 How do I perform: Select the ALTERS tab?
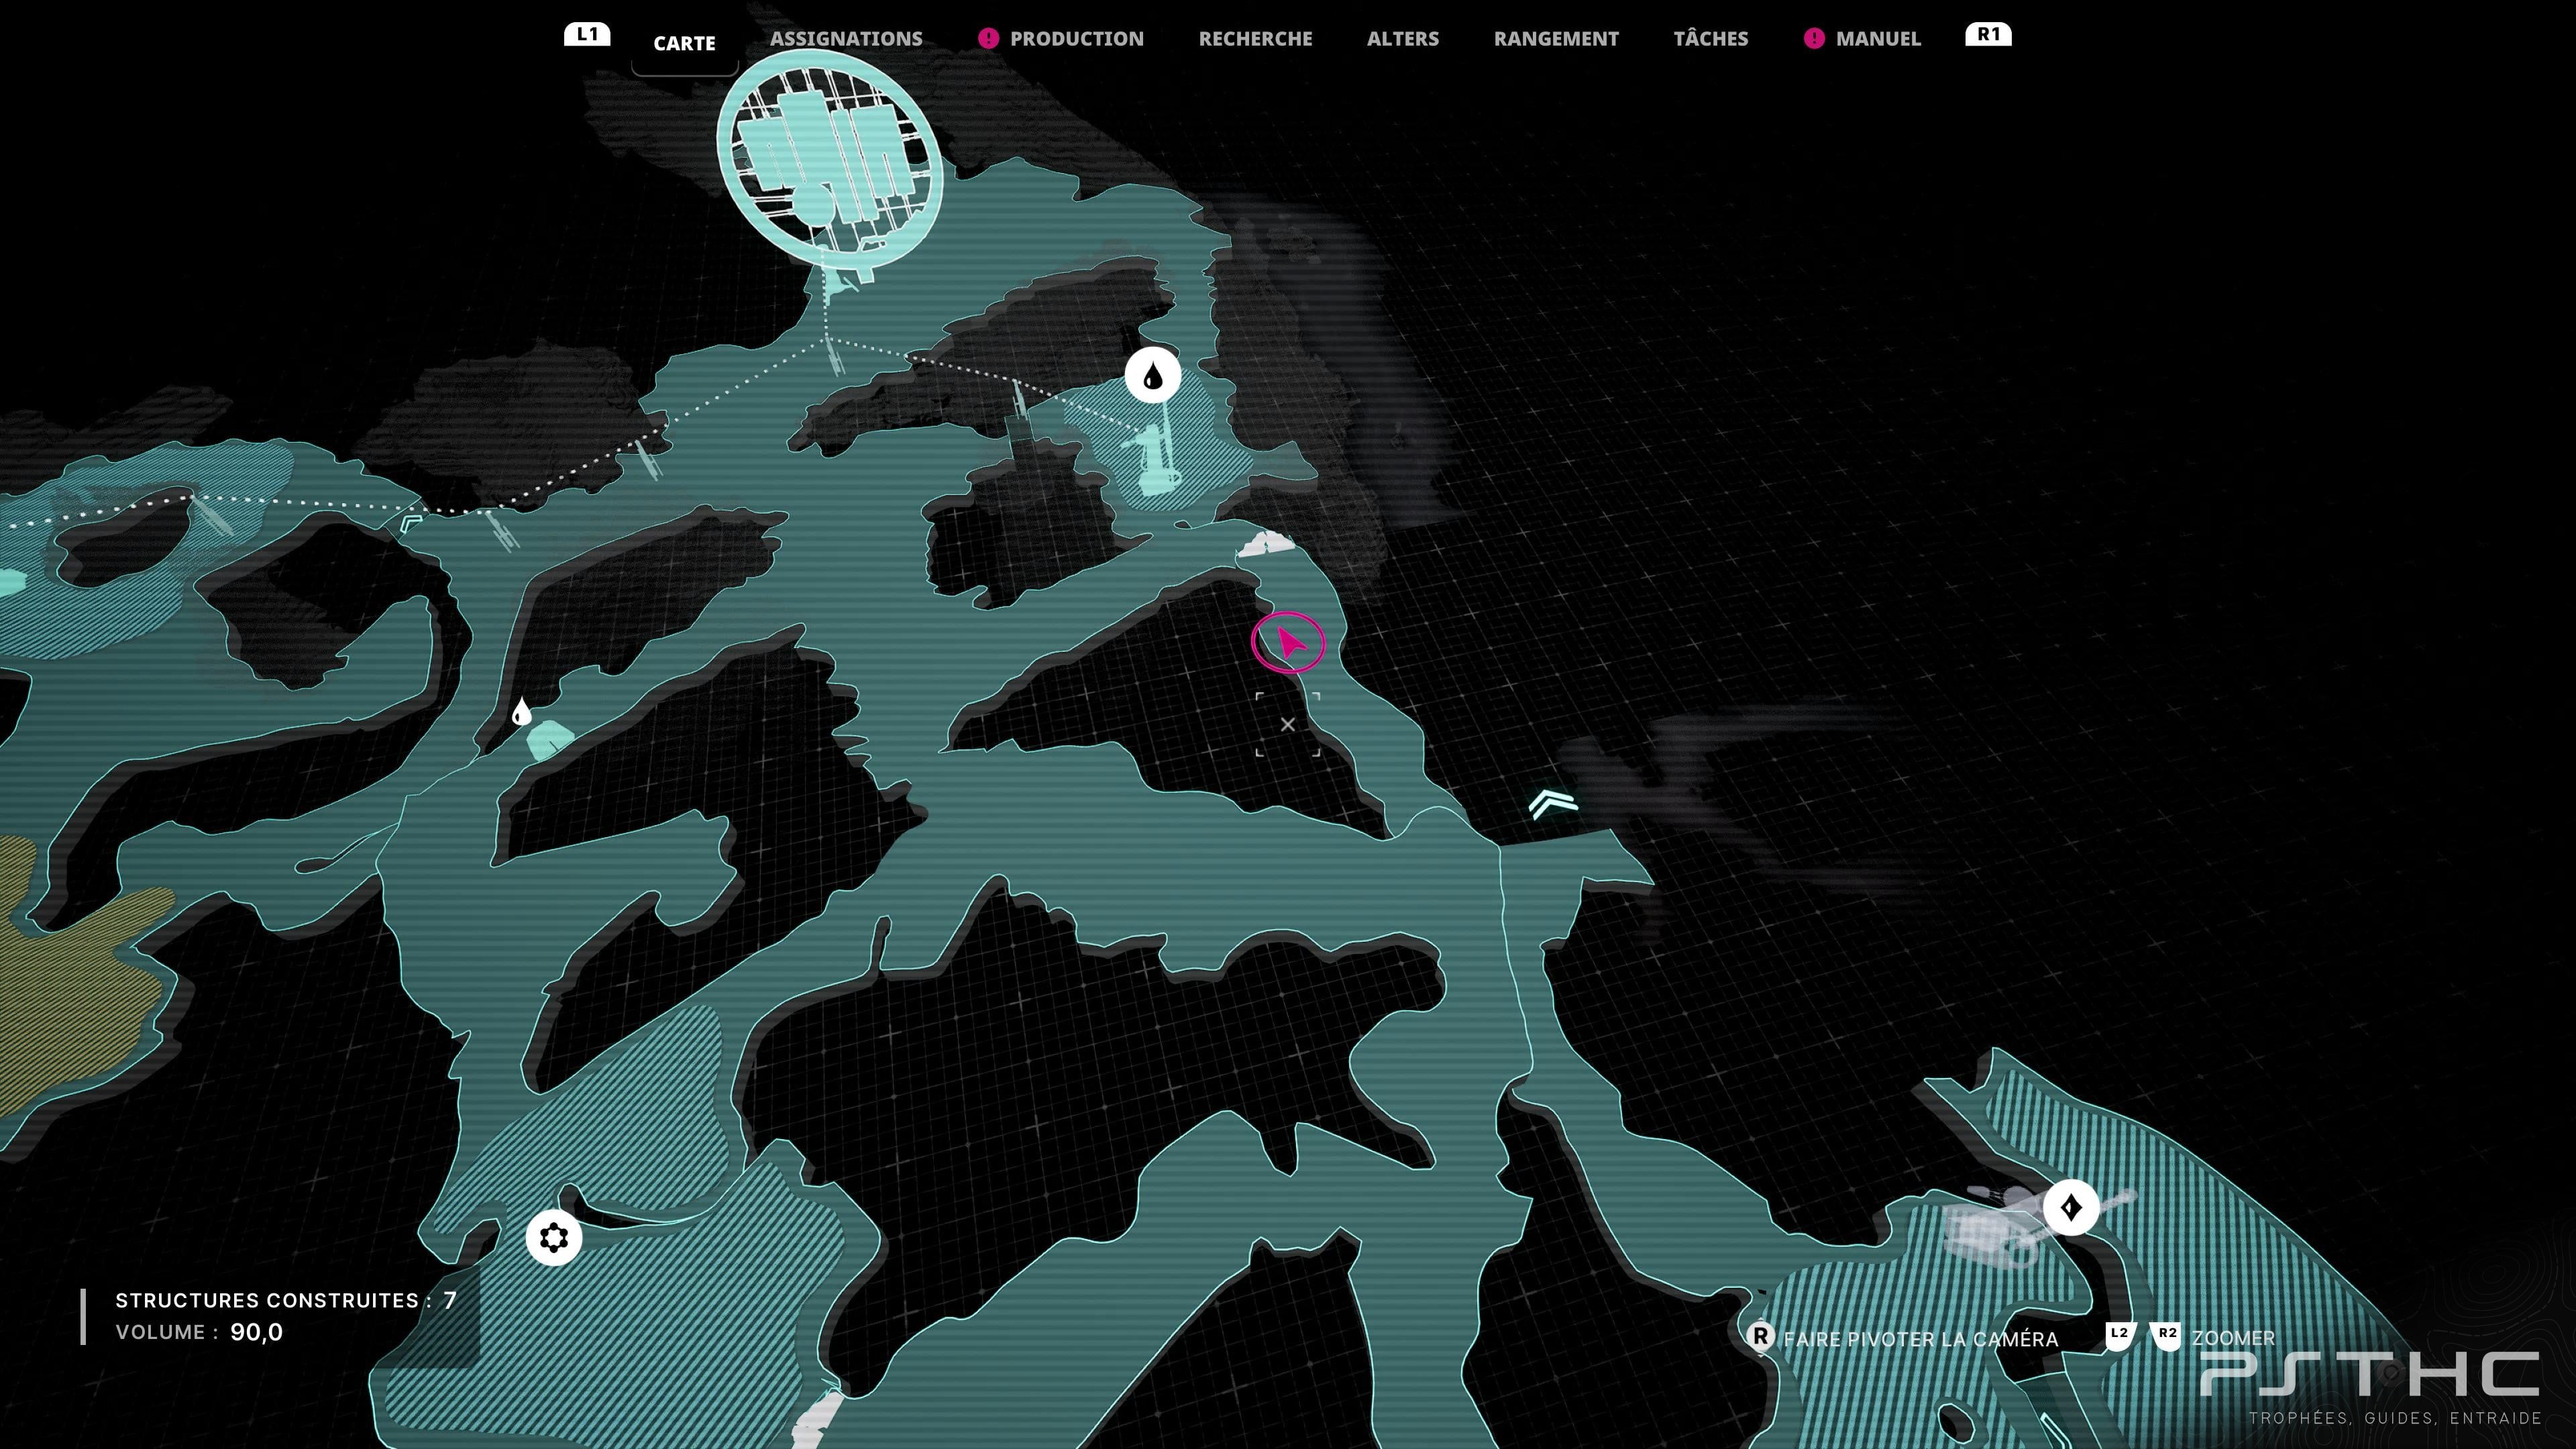[1403, 39]
